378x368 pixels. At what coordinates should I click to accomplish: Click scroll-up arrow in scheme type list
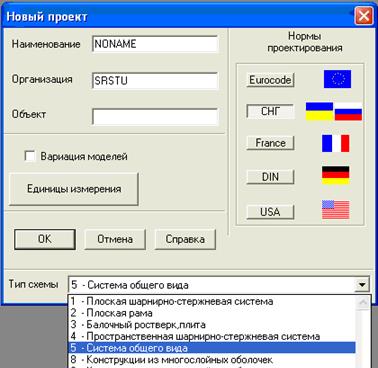tap(363, 303)
